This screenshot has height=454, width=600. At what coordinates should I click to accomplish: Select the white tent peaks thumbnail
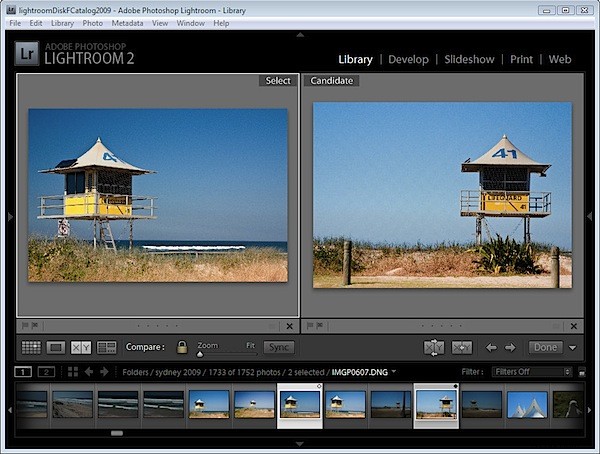(527, 404)
